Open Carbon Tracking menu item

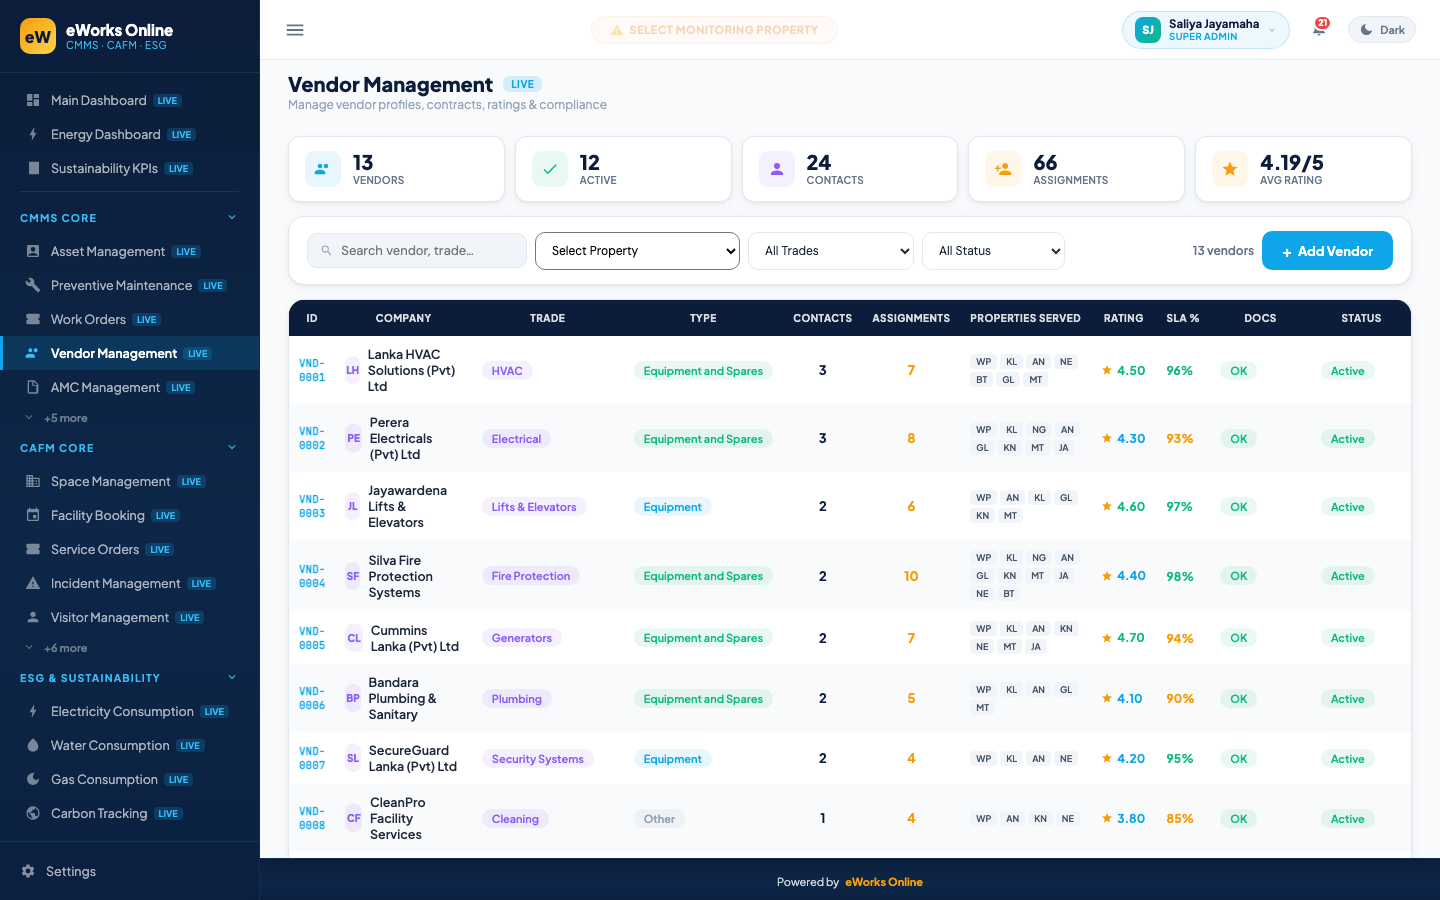(x=130, y=813)
